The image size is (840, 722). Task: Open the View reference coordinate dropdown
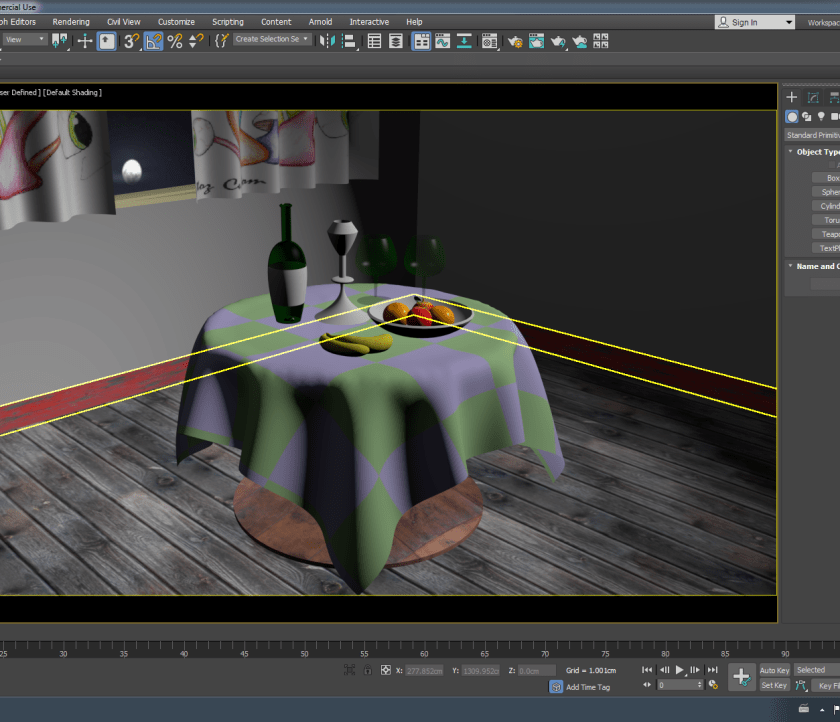point(24,39)
